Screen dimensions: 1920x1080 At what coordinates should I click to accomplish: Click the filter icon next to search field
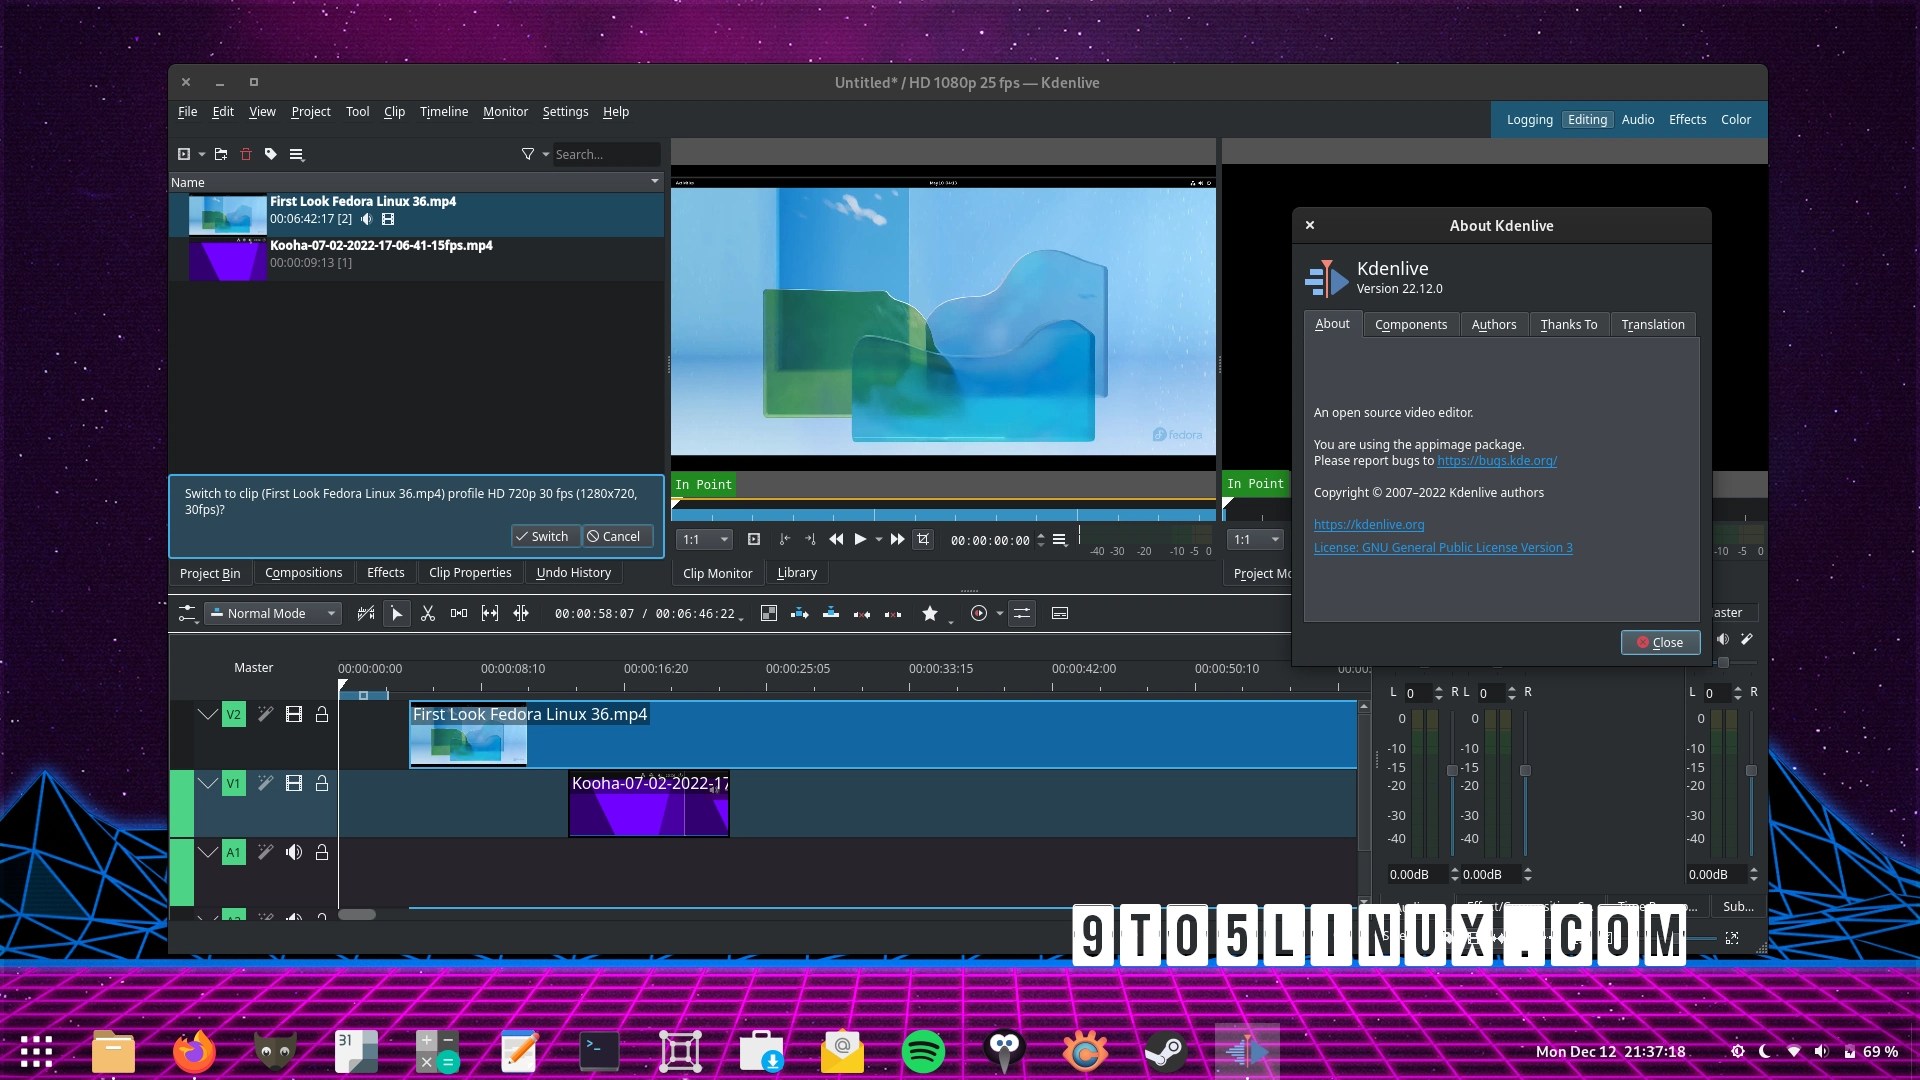(x=529, y=154)
